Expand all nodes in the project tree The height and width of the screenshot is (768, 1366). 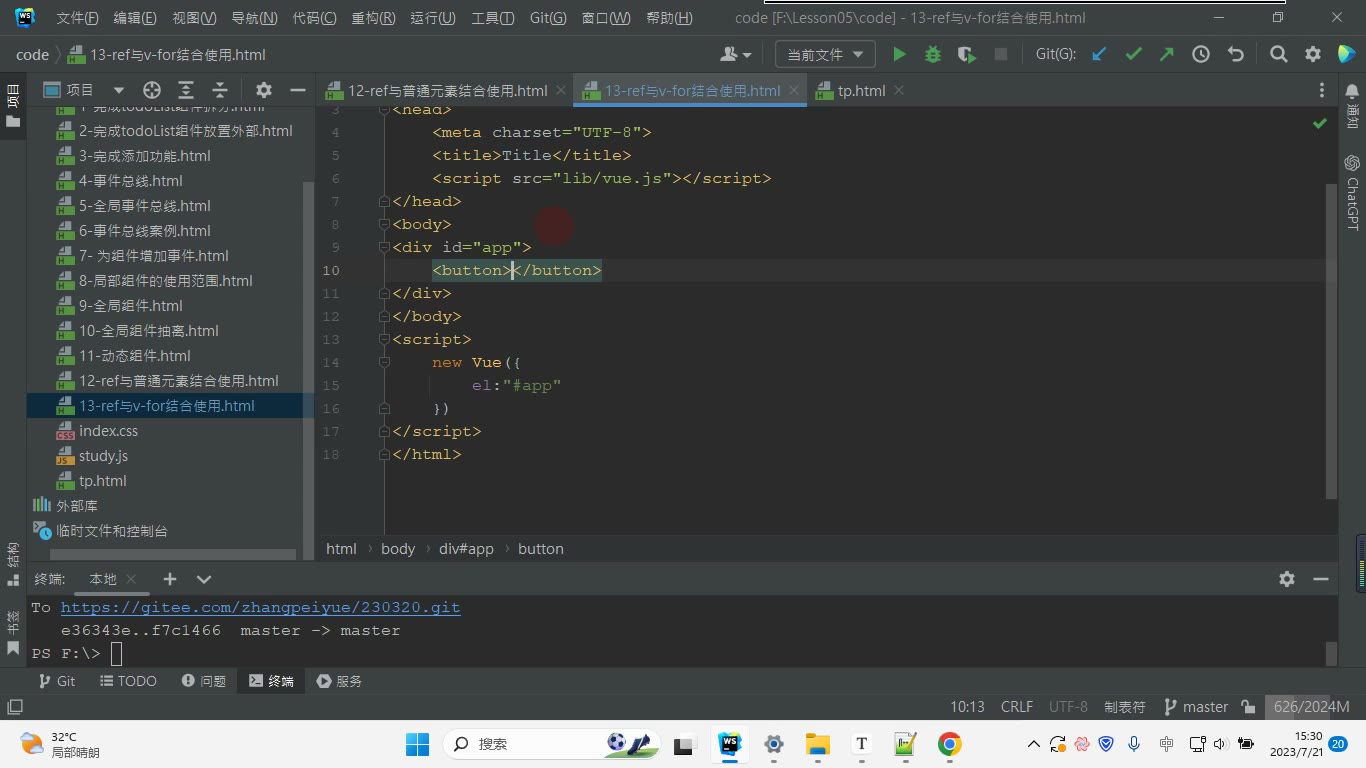click(x=186, y=90)
